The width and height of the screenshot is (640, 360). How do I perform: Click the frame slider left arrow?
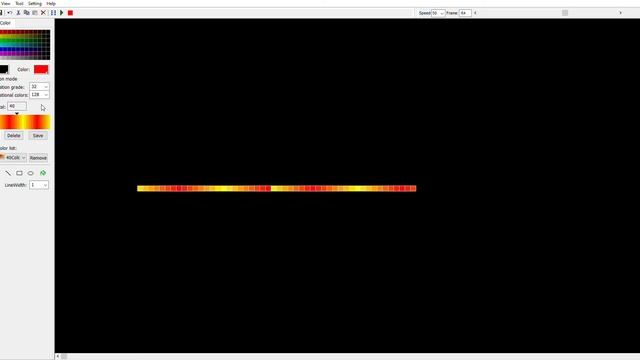[475, 13]
